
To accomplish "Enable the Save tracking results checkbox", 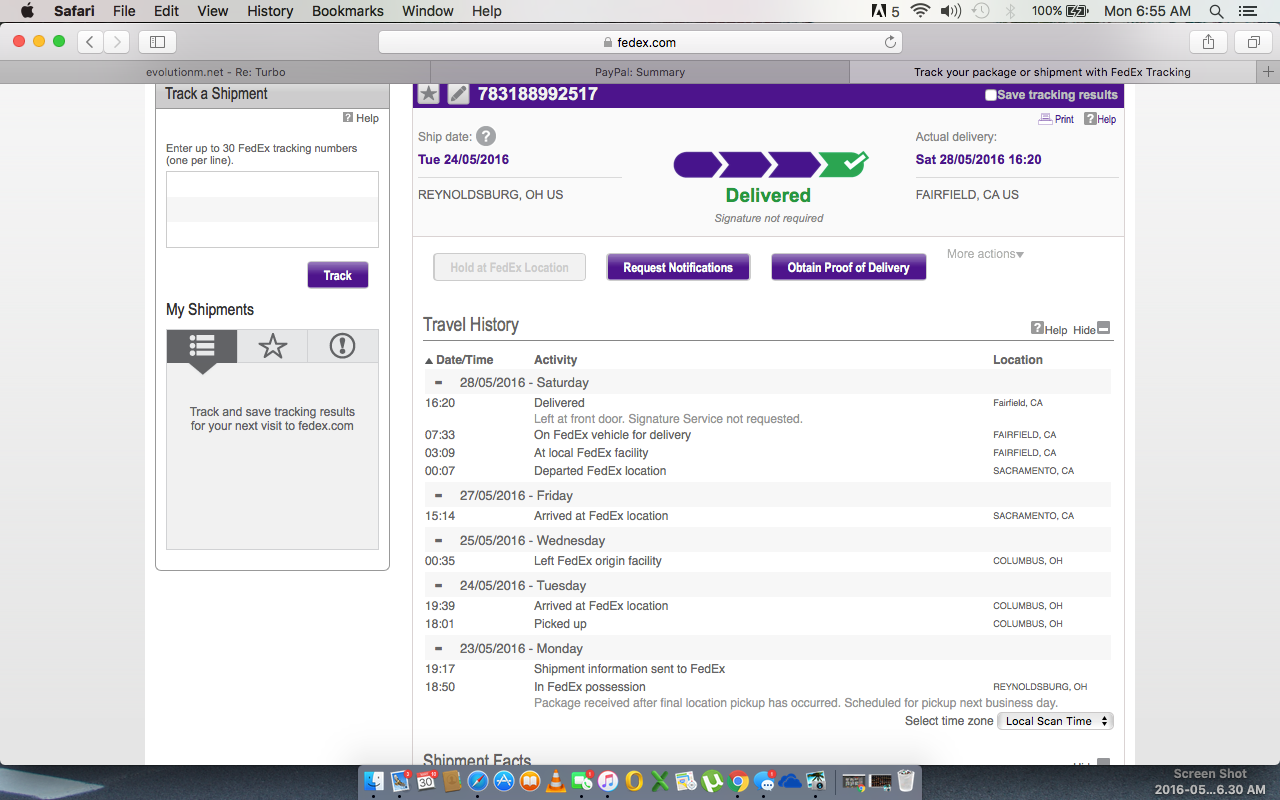I will coord(991,95).
